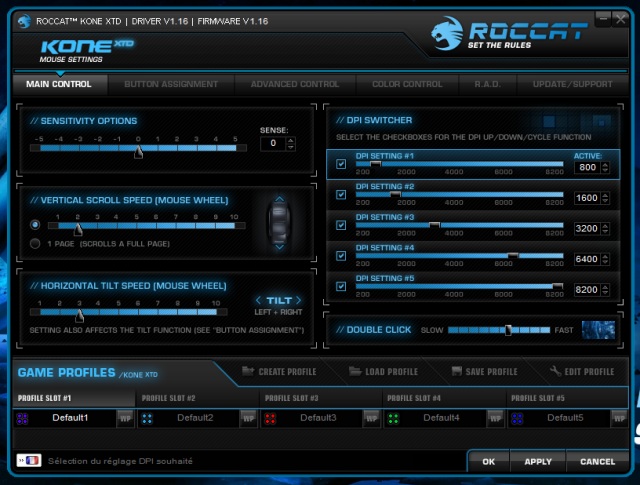Screen dimensions: 640x485
Task: Click the Default3 red profile icon
Action: (270, 418)
